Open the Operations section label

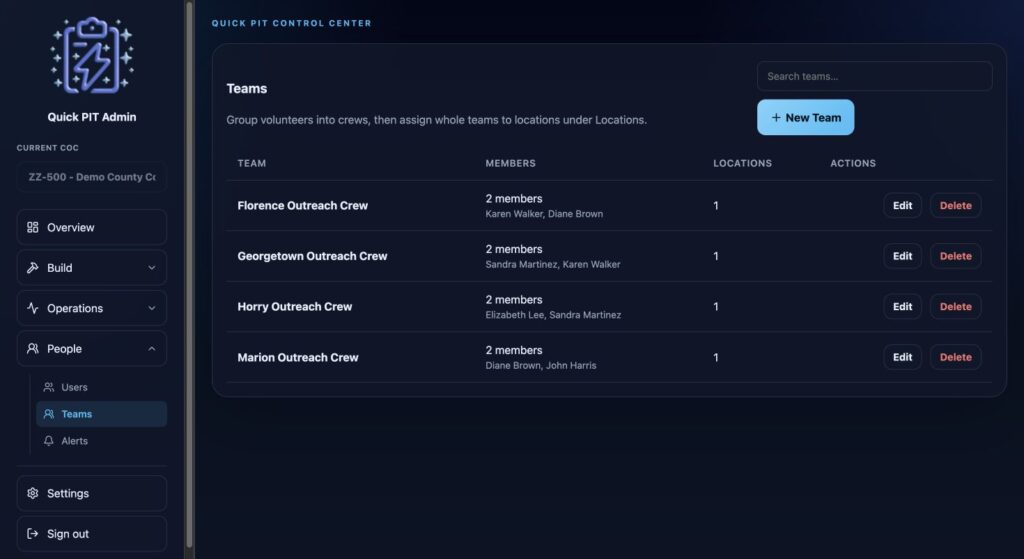point(74,308)
